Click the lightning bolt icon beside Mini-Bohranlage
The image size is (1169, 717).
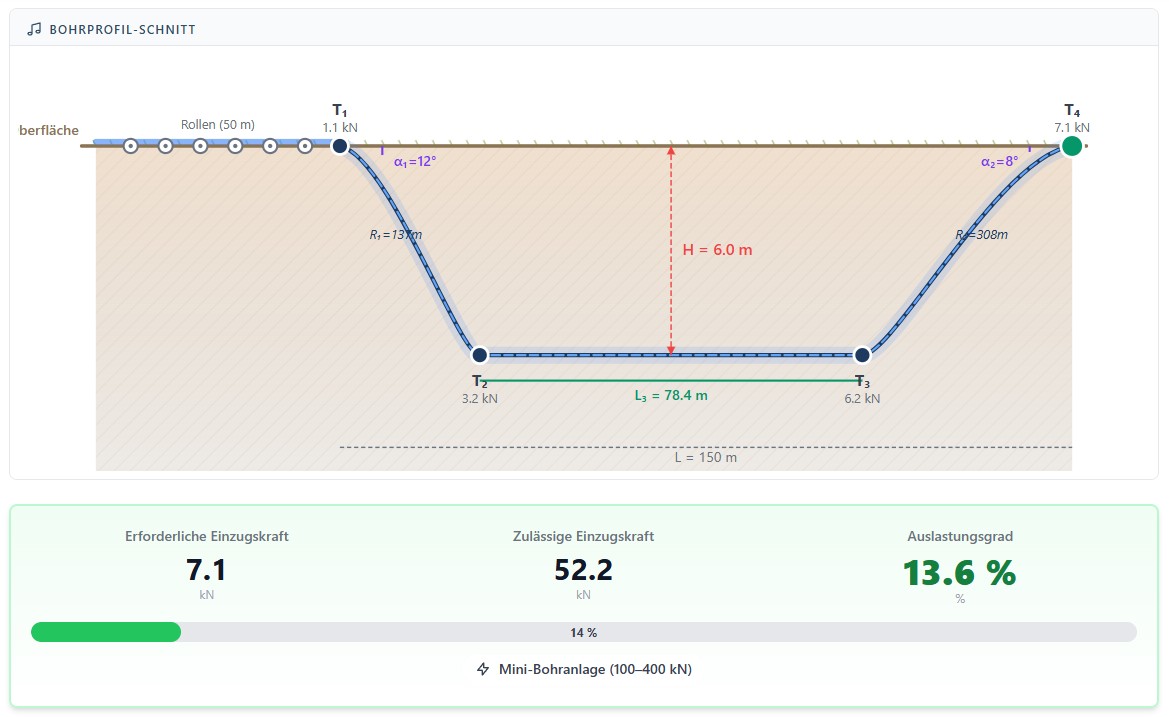pos(483,669)
